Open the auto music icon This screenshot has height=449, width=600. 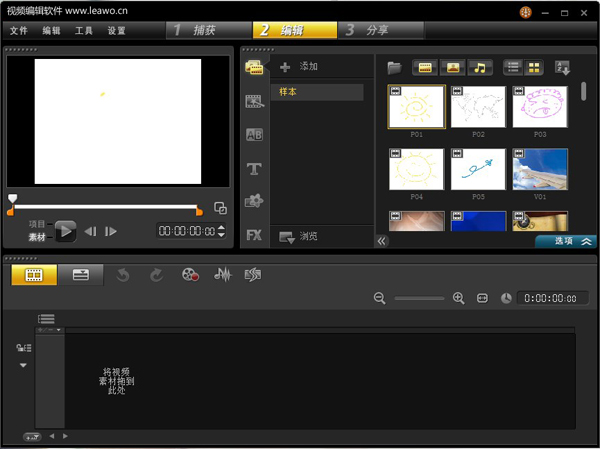253,274
